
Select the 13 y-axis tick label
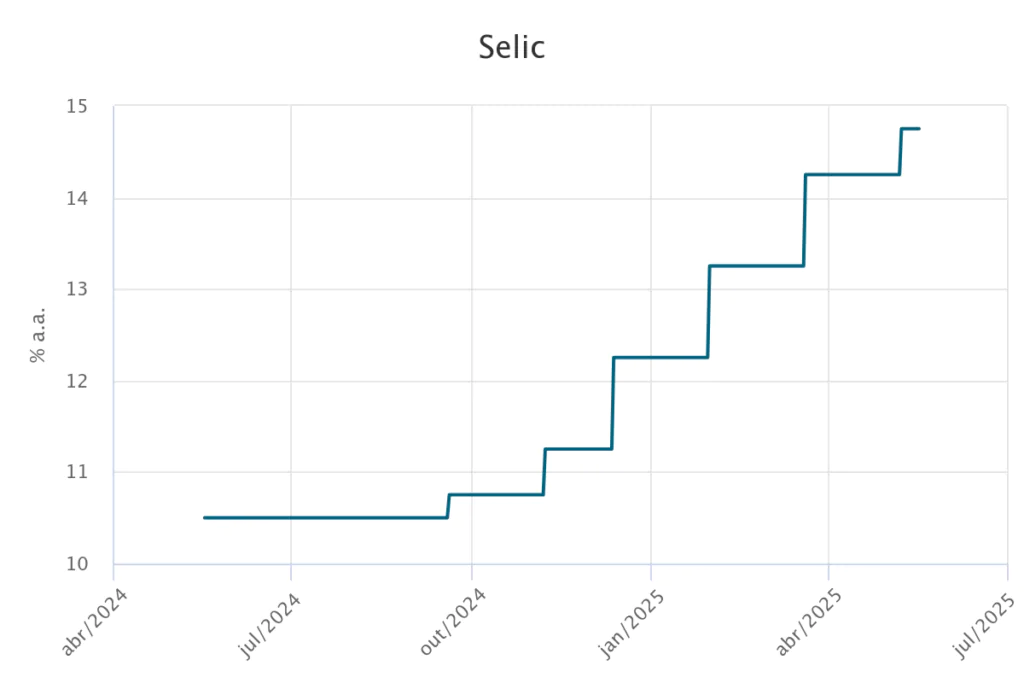point(78,290)
